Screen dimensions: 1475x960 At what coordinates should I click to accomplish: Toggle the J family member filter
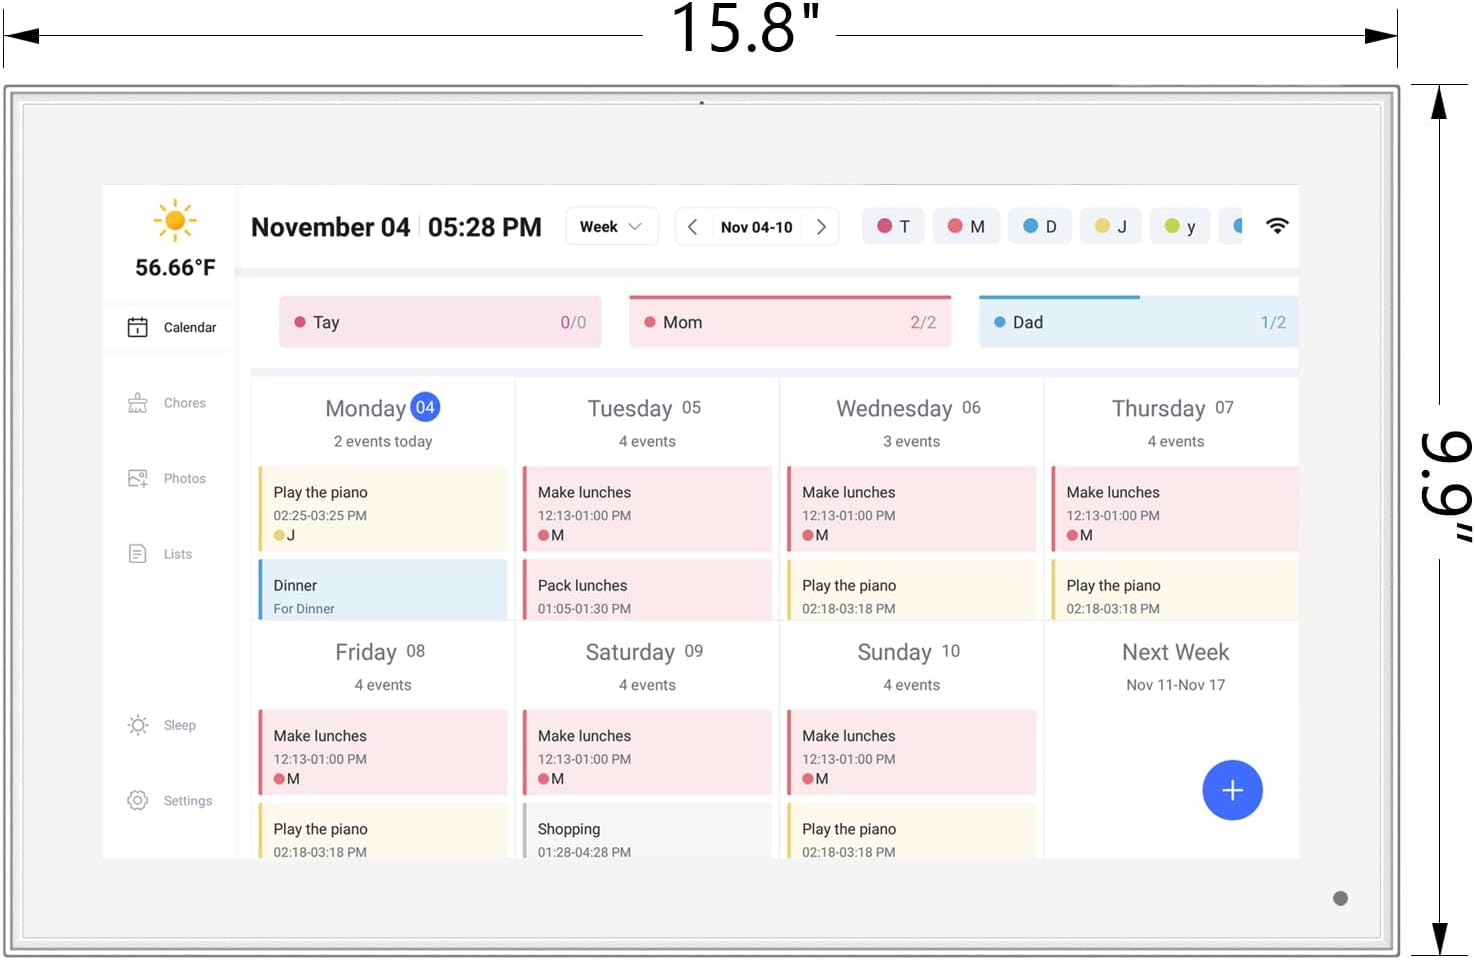pyautogui.click(x=1110, y=226)
